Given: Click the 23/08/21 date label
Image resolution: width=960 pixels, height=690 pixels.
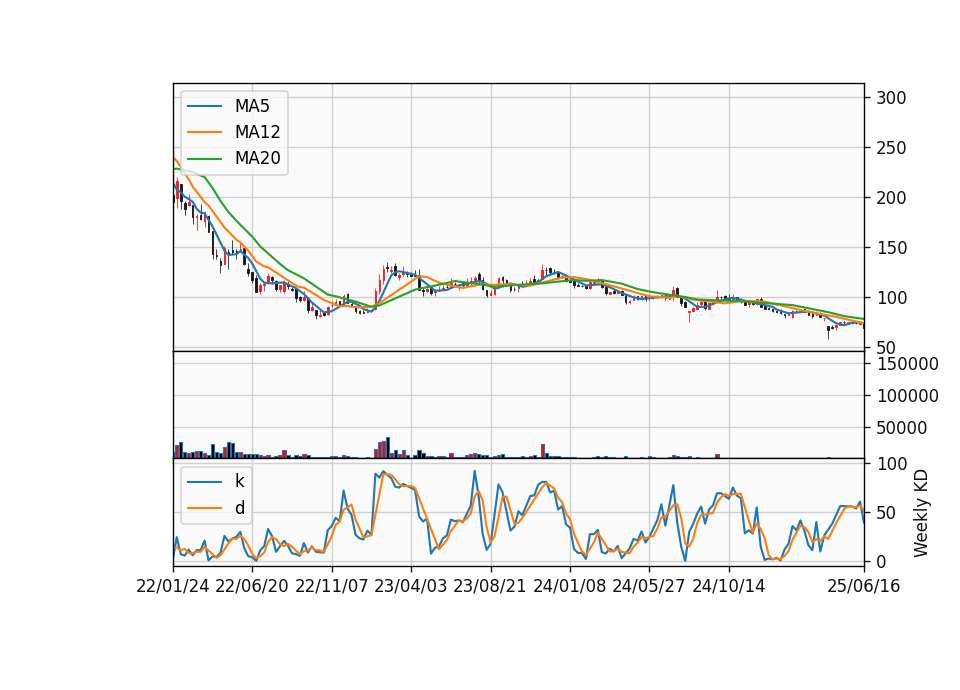Looking at the screenshot, I should [490, 587].
